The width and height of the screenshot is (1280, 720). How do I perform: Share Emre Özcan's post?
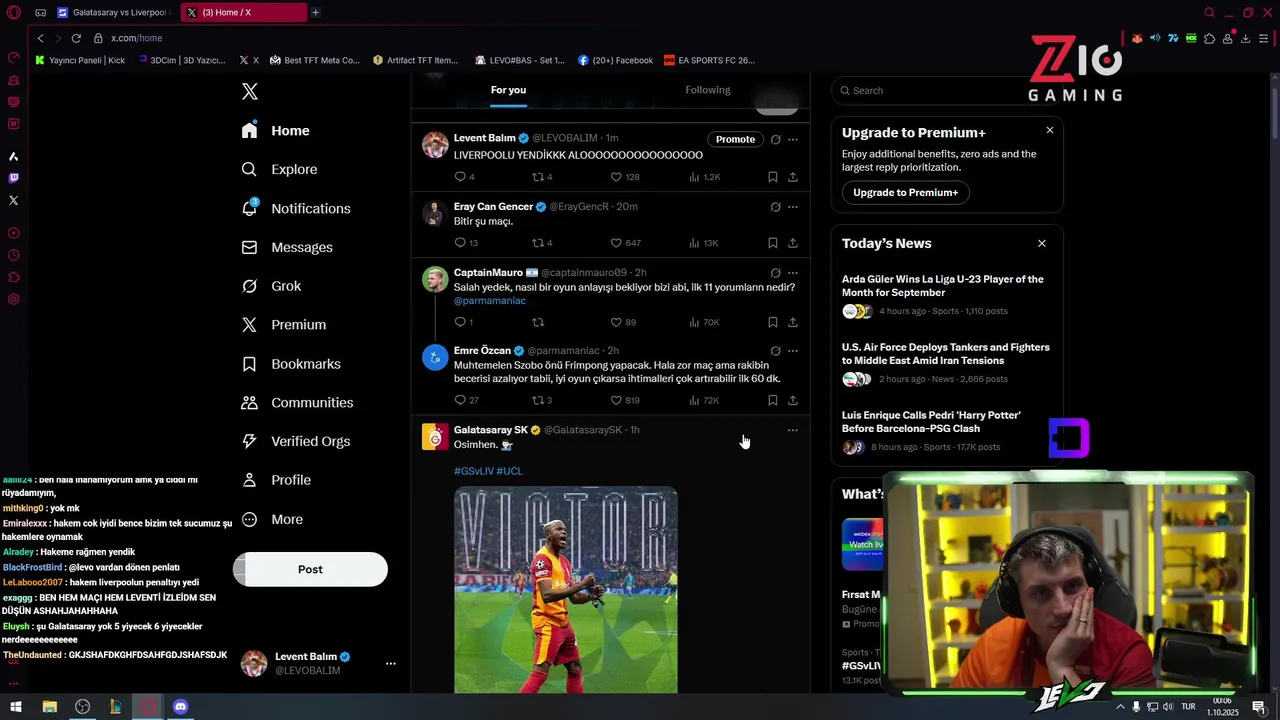click(x=793, y=400)
